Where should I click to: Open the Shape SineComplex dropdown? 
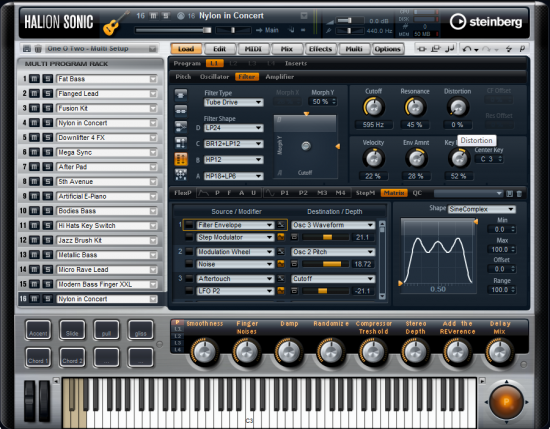point(482,209)
